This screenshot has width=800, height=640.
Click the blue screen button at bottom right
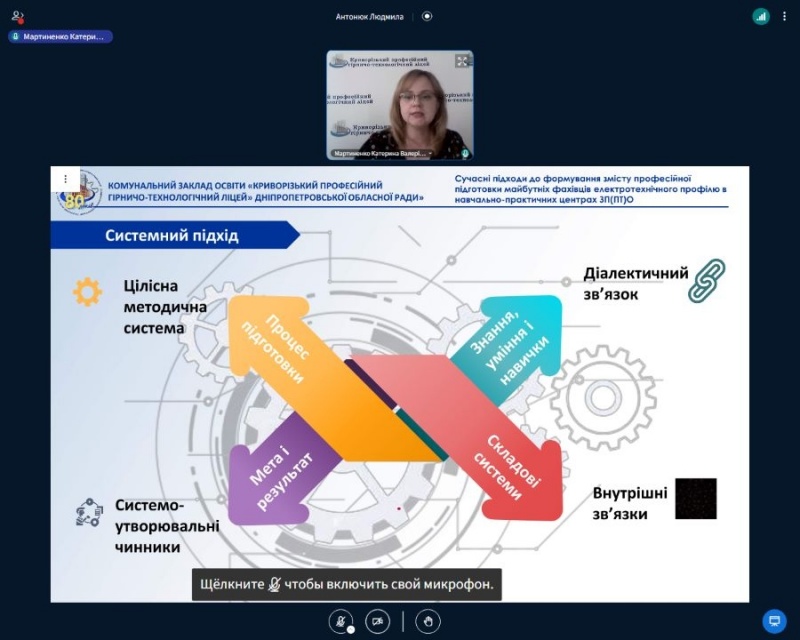pyautogui.click(x=774, y=620)
